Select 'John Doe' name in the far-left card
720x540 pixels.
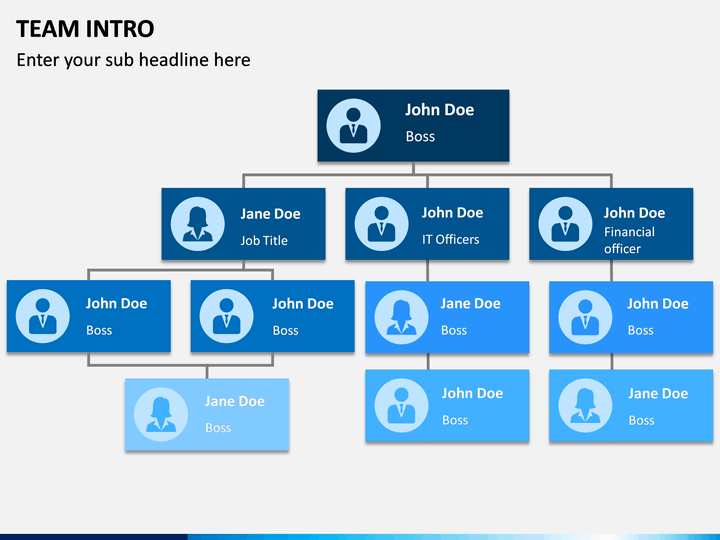pyautogui.click(x=116, y=303)
